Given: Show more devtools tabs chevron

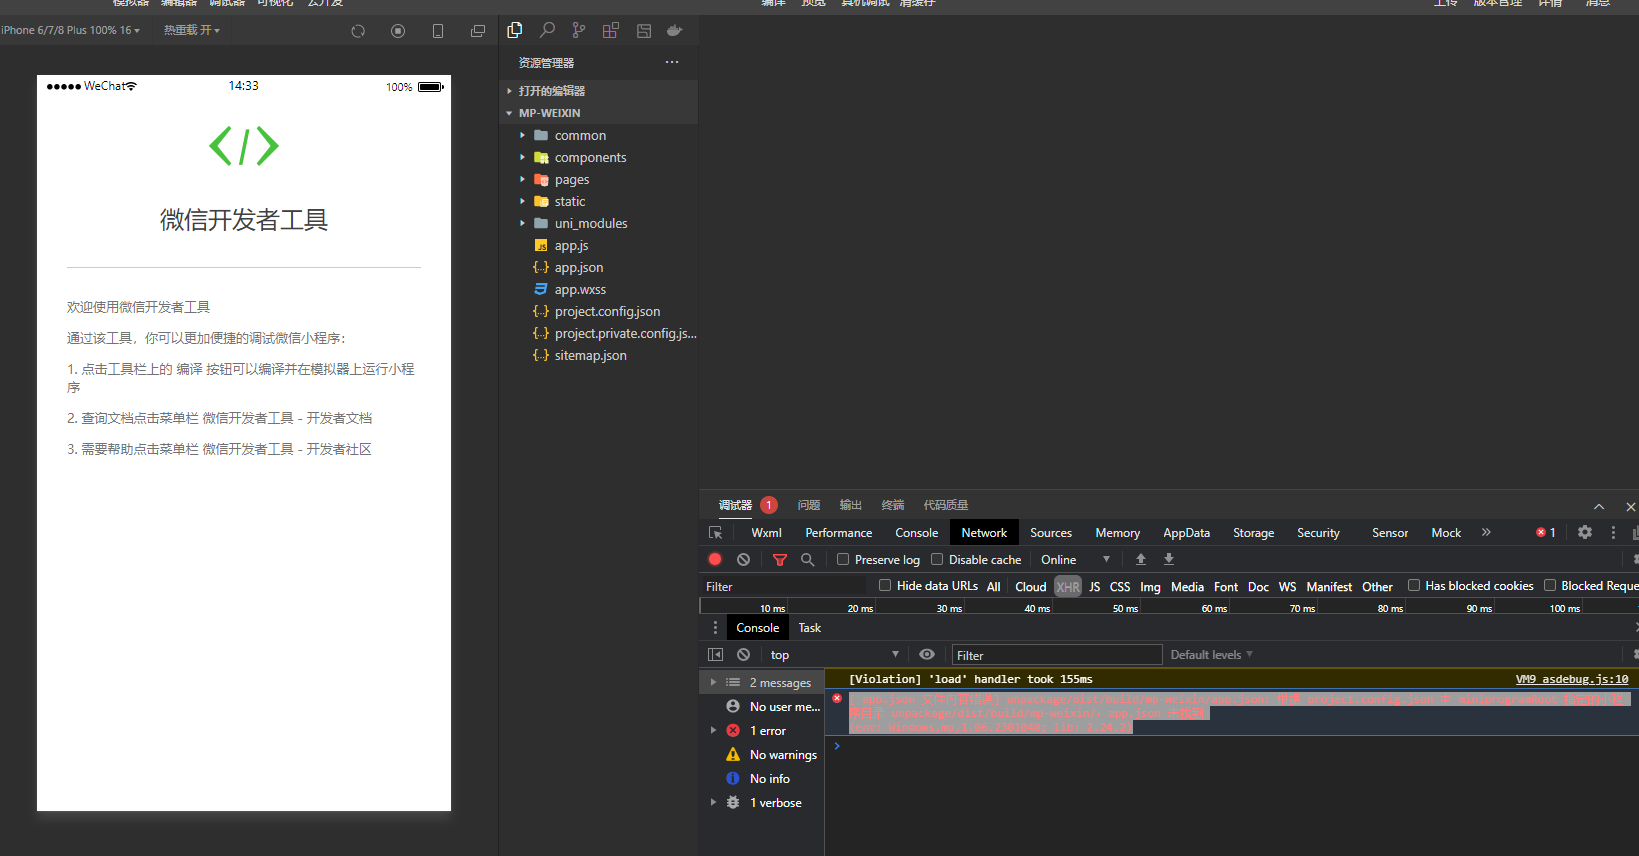Looking at the screenshot, I should click(x=1486, y=533).
